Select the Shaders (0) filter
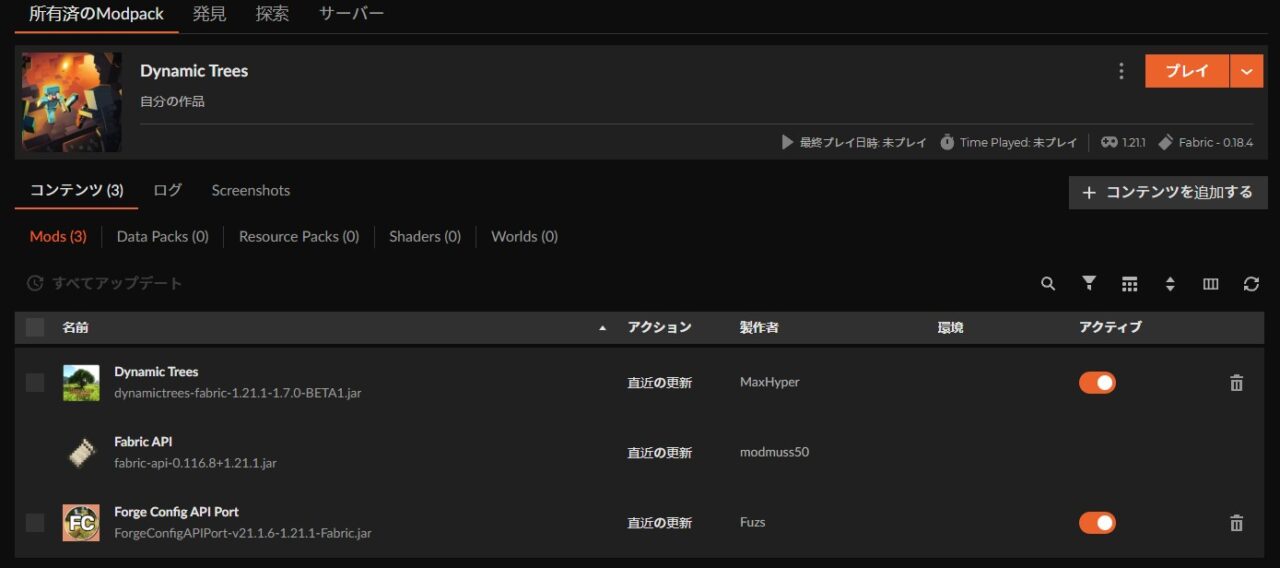This screenshot has height=568, width=1280. [x=425, y=237]
